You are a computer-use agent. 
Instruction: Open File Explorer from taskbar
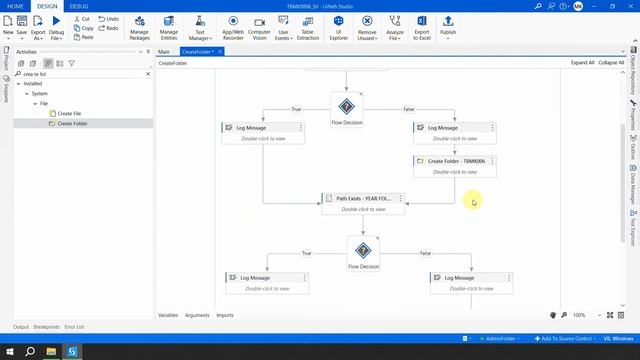(x=51, y=351)
